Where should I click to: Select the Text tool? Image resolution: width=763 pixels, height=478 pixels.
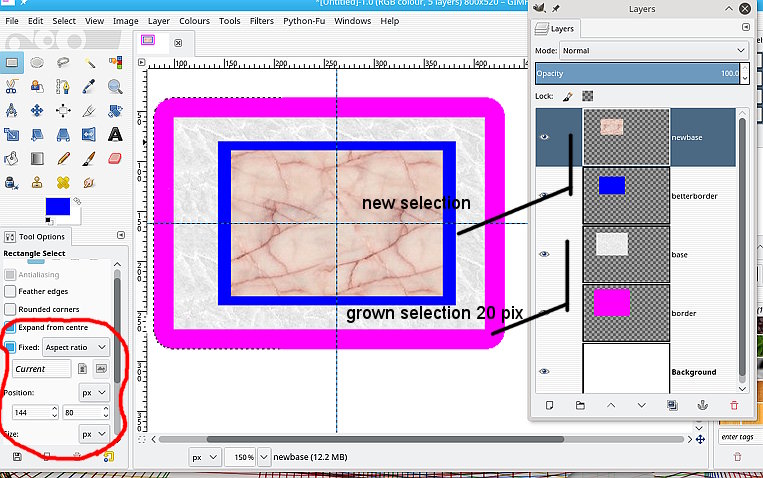click(x=115, y=134)
